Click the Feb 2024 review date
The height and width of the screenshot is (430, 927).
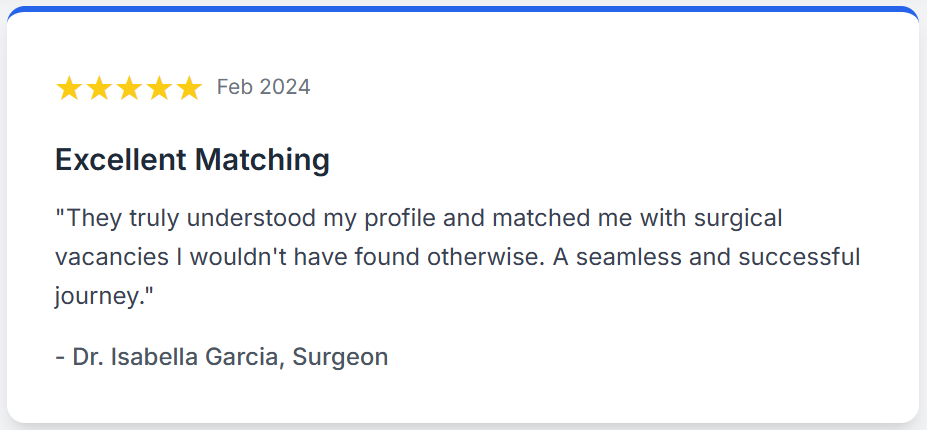tap(263, 88)
